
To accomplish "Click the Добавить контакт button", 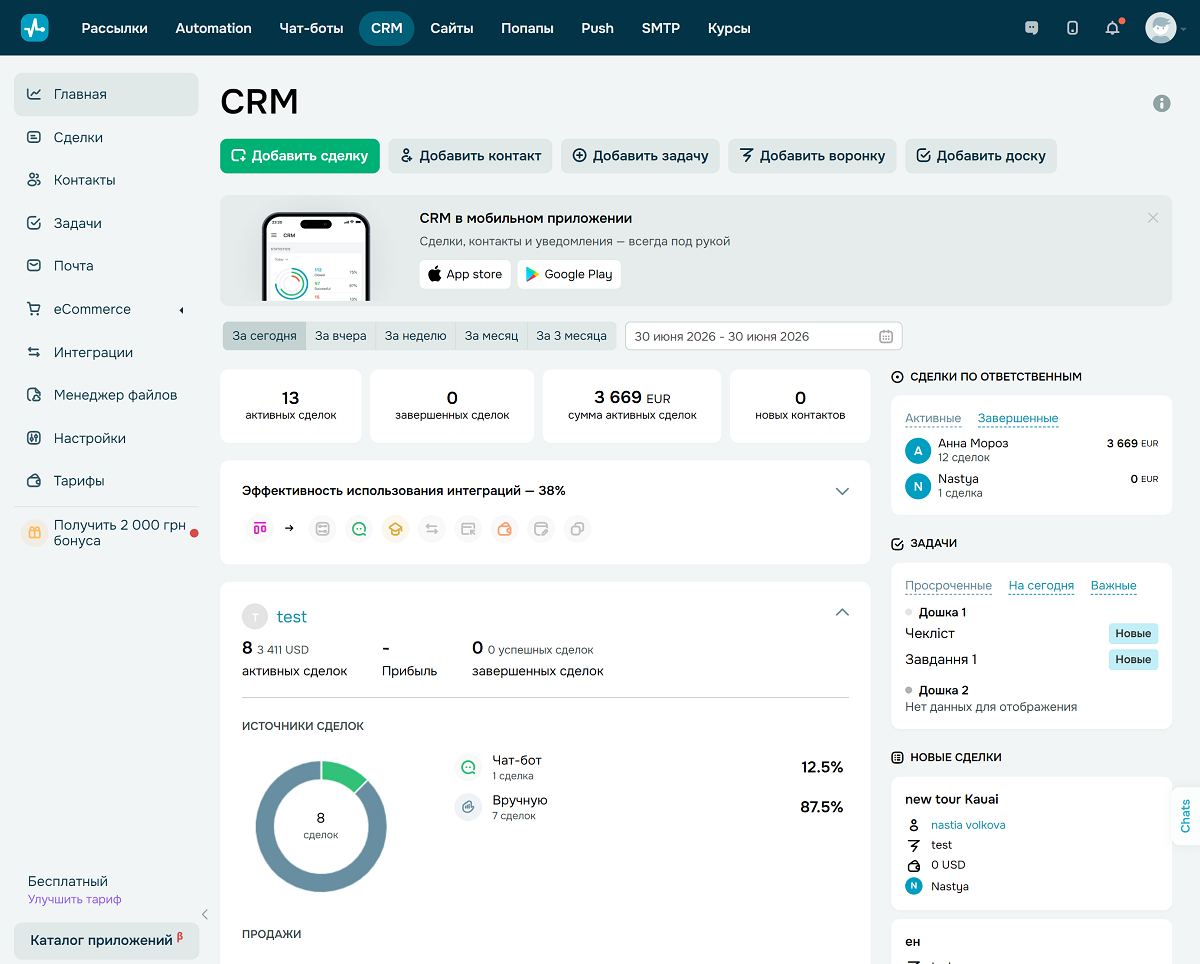I will click(470, 156).
